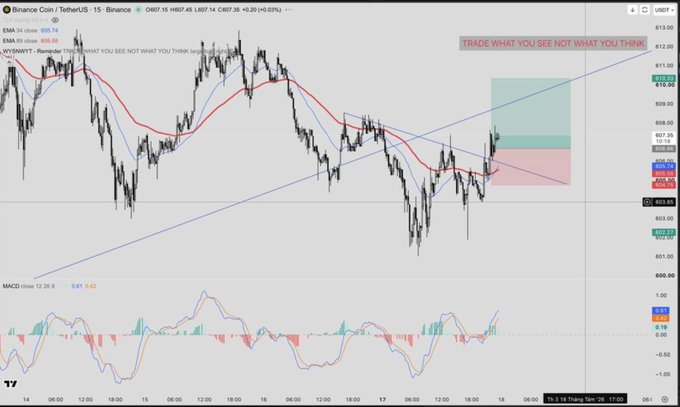The width and height of the screenshot is (680, 407).
Task: Click the gray 606.60 entry price tag
Action: point(664,149)
